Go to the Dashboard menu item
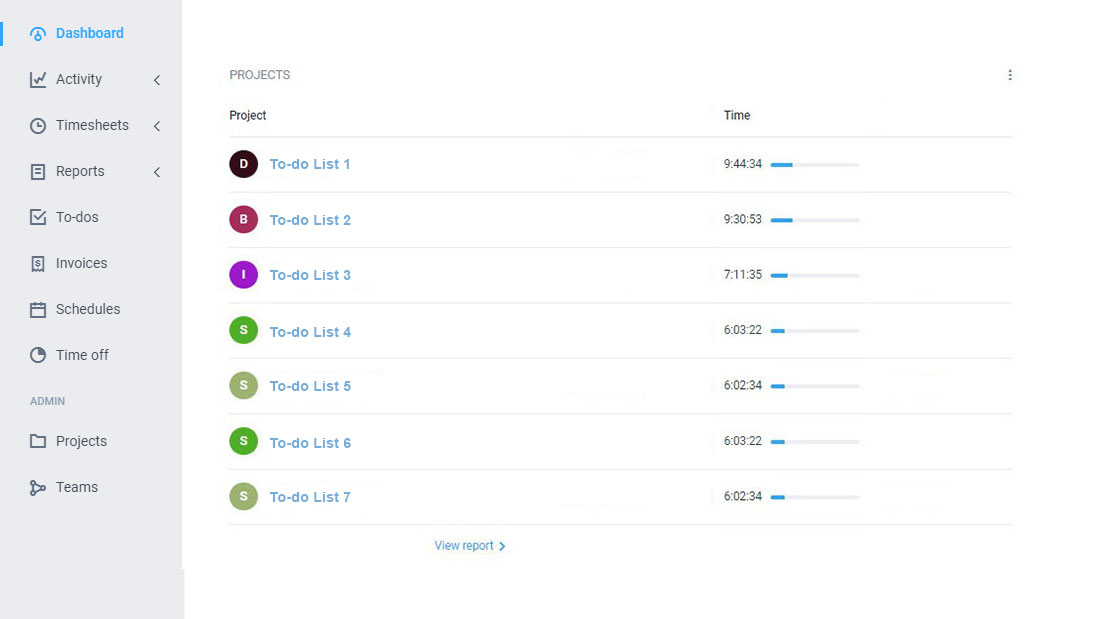This screenshot has height=619, width=1100. [91, 34]
